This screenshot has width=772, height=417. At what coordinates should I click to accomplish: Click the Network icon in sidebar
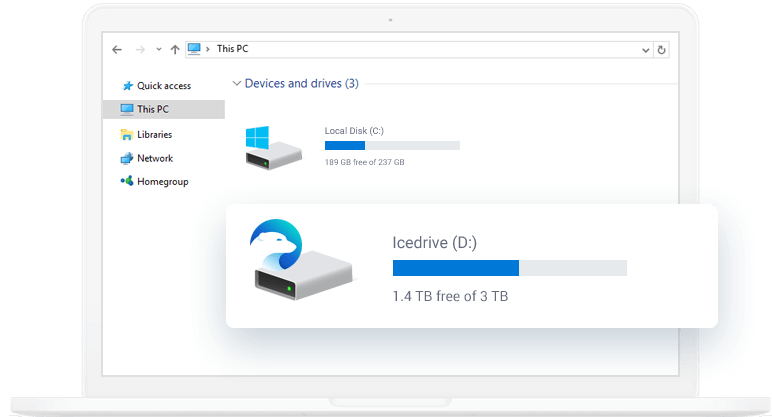pos(127,158)
